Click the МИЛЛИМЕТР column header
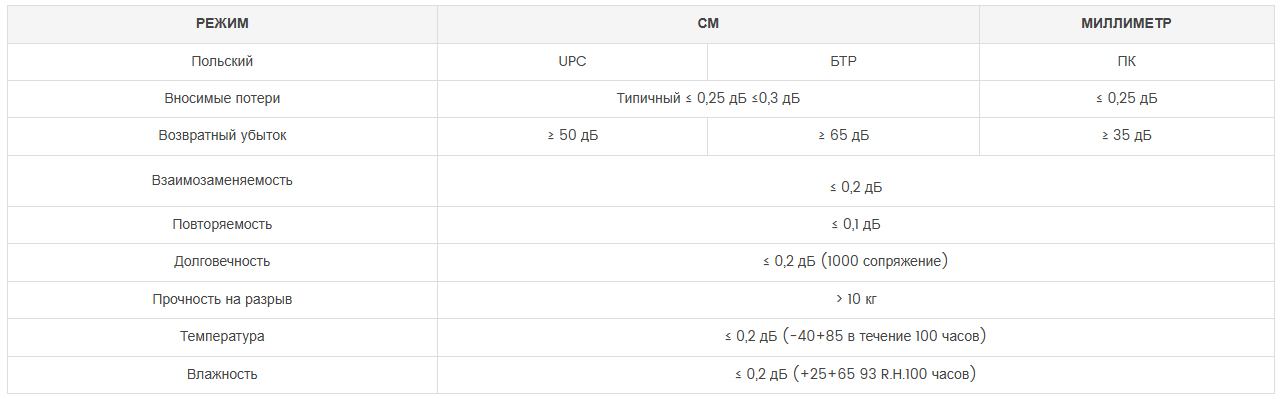 point(1126,24)
